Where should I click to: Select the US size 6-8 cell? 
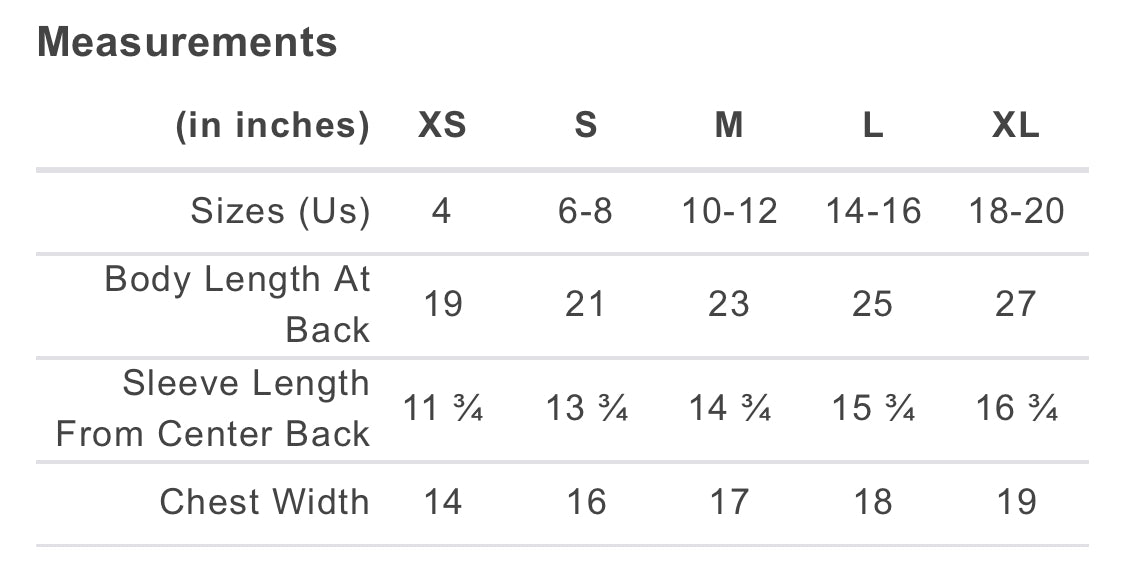586,211
